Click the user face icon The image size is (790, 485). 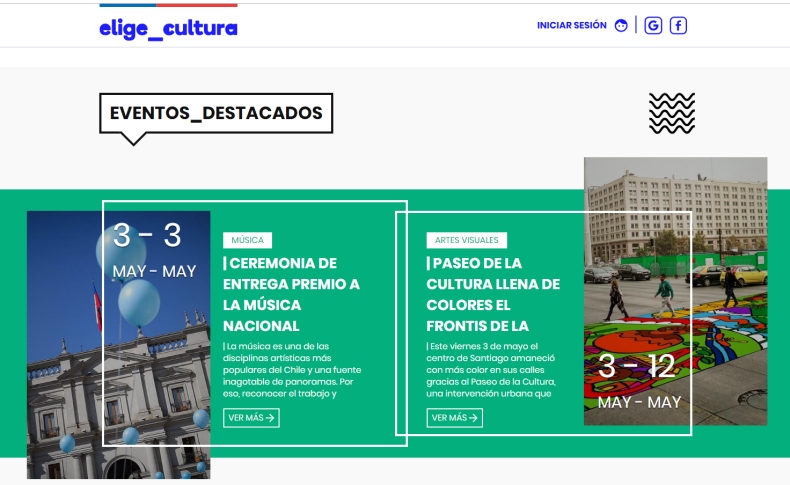coord(621,26)
